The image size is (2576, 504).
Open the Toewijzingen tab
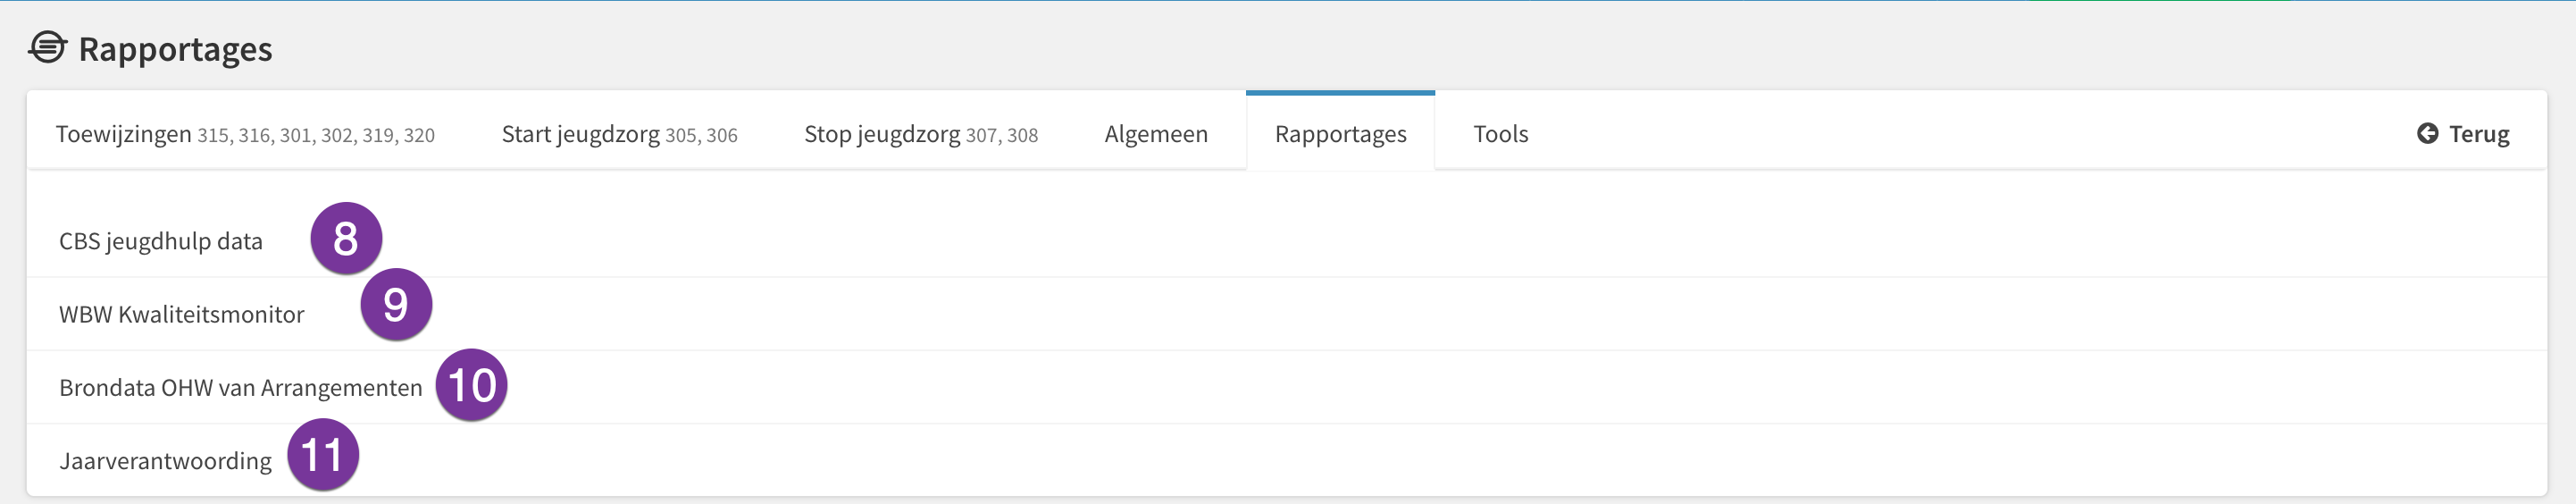[x=245, y=134]
